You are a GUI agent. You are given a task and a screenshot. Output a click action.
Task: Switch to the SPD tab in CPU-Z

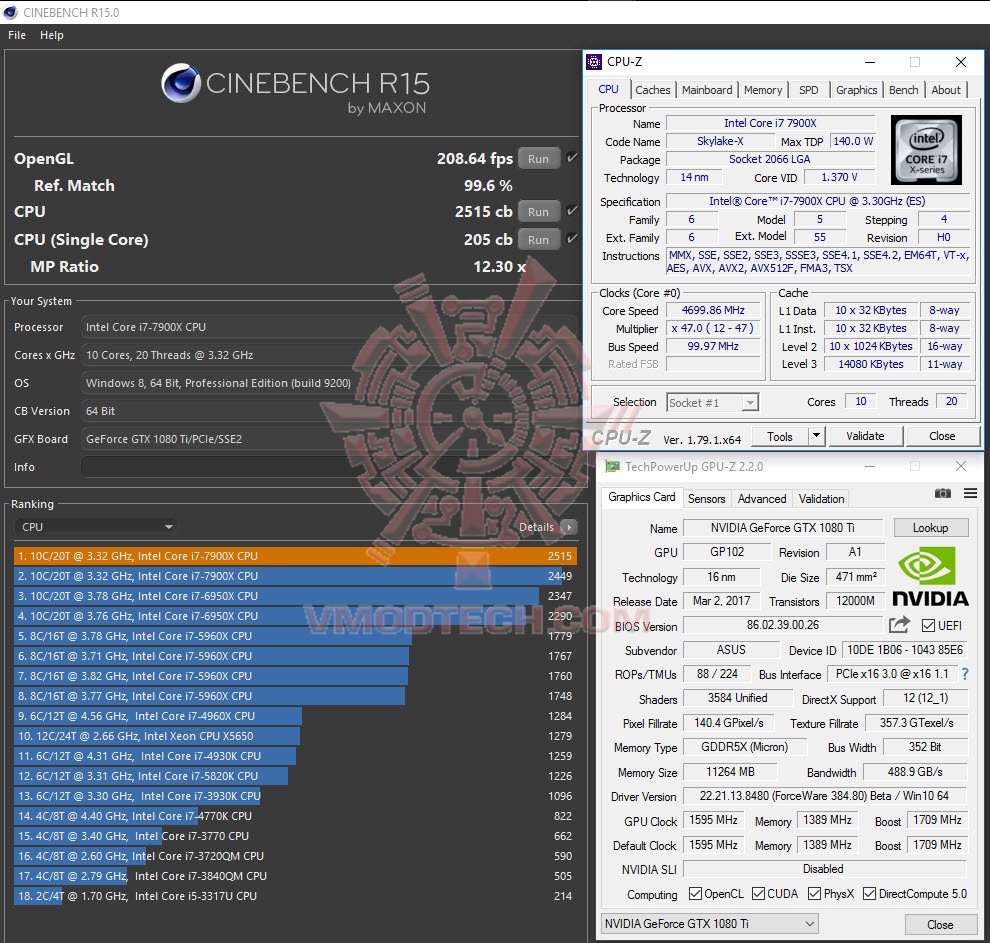pyautogui.click(x=808, y=90)
